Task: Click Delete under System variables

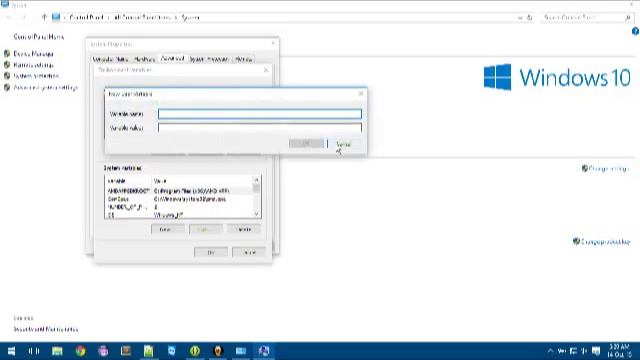Action: 244,229
